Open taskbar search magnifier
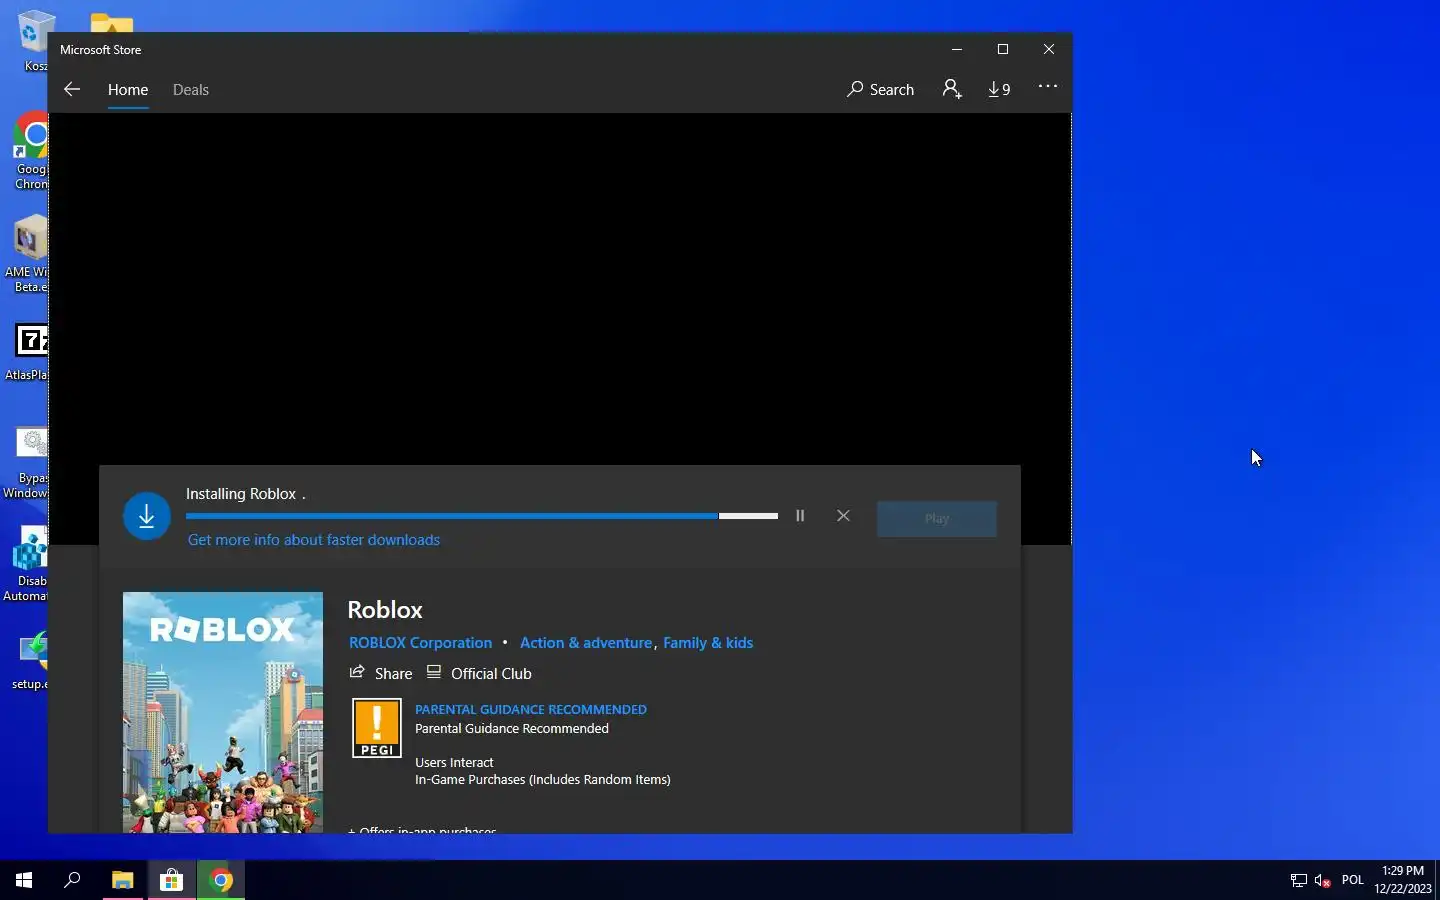The image size is (1440, 900). pos(72,880)
